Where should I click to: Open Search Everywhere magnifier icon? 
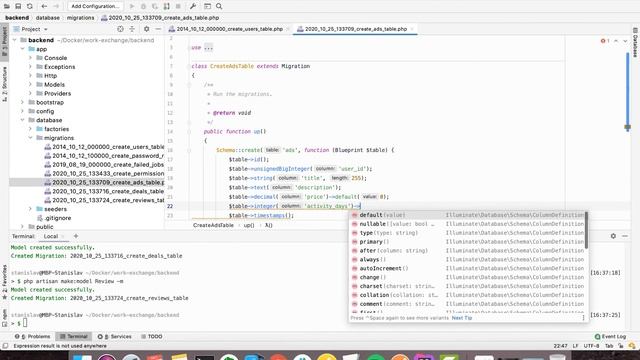[x=219, y=6]
